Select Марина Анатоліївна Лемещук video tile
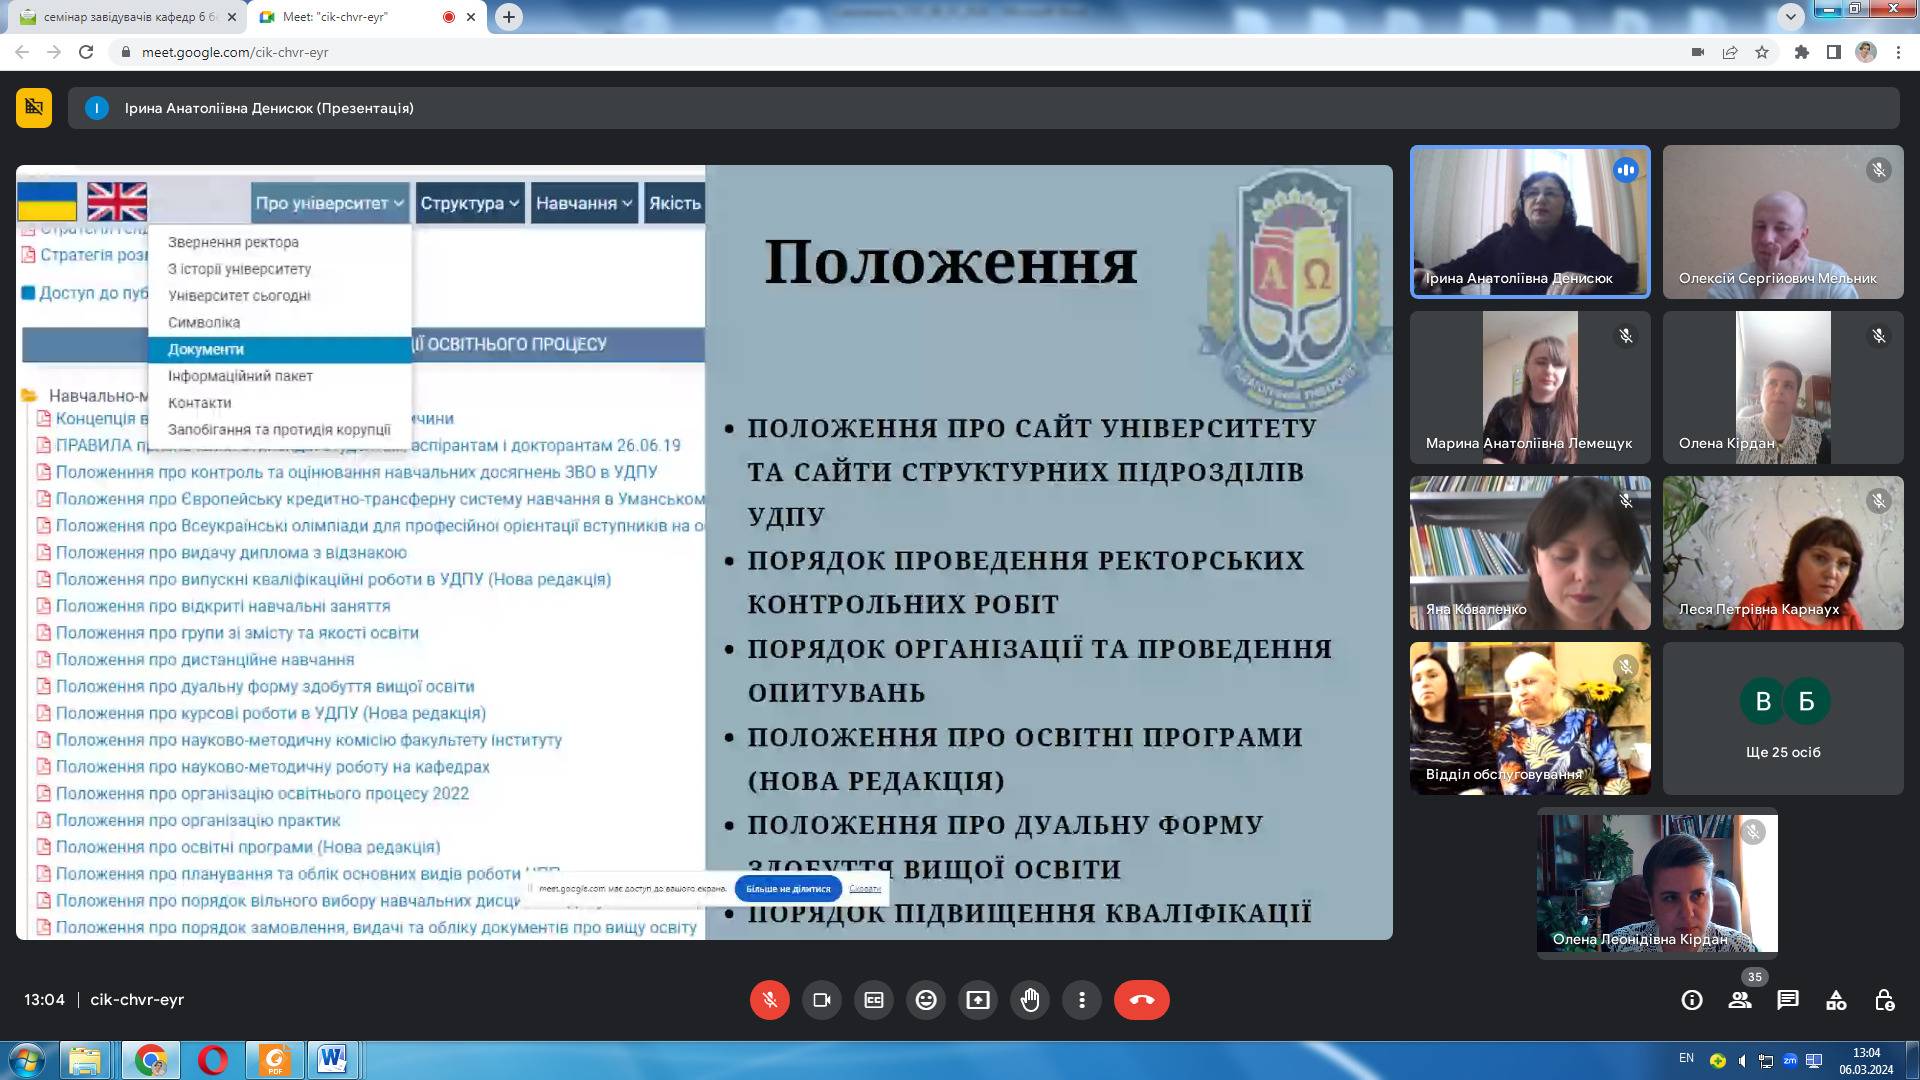 pos(1530,387)
